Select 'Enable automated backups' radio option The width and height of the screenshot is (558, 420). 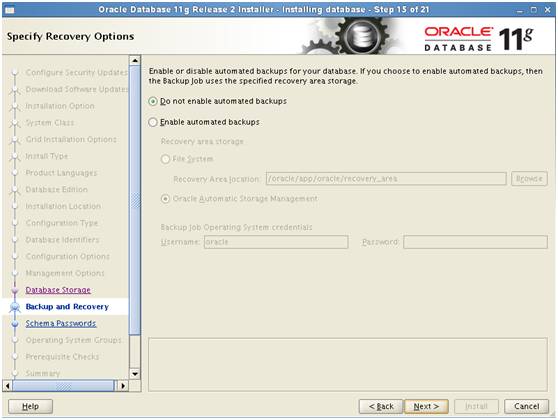click(x=153, y=122)
